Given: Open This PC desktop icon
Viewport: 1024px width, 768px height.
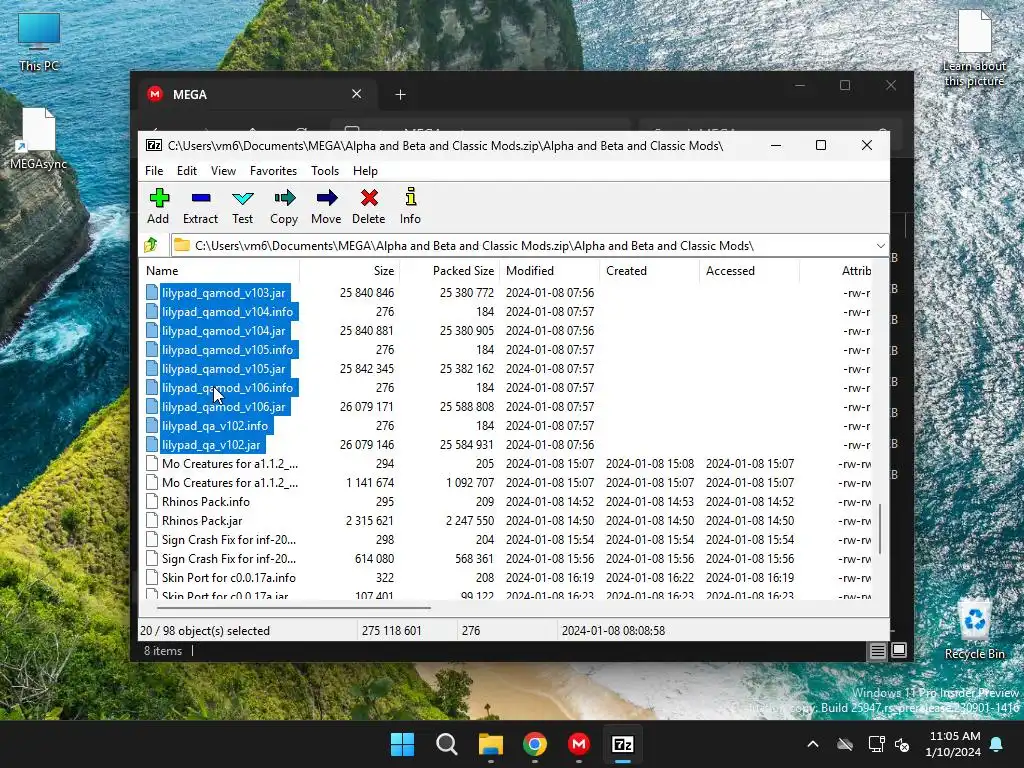Looking at the screenshot, I should point(39,42).
